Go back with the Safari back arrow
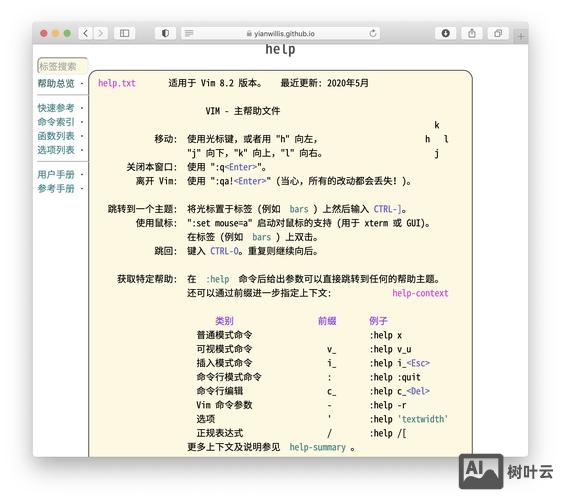The height and width of the screenshot is (500, 561). click(x=86, y=34)
